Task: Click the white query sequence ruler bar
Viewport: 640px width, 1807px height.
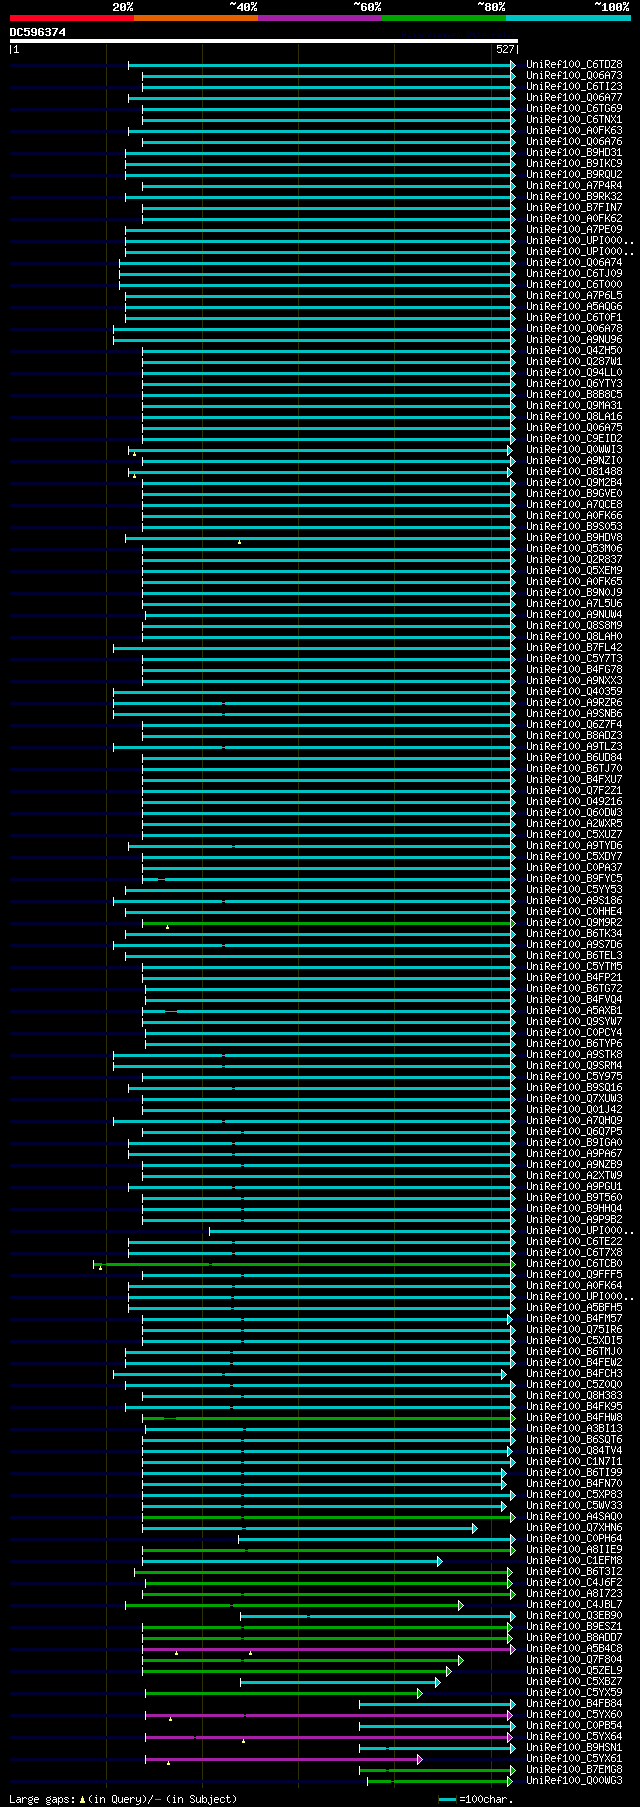Action: (264, 41)
